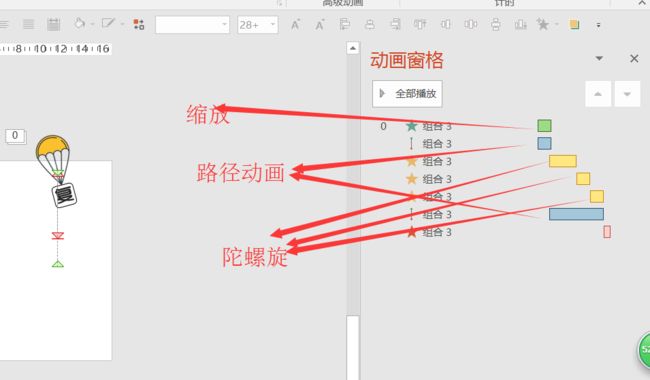Move selected animation earlier with up arrow
650x380 pixels.
pyautogui.click(x=598, y=94)
